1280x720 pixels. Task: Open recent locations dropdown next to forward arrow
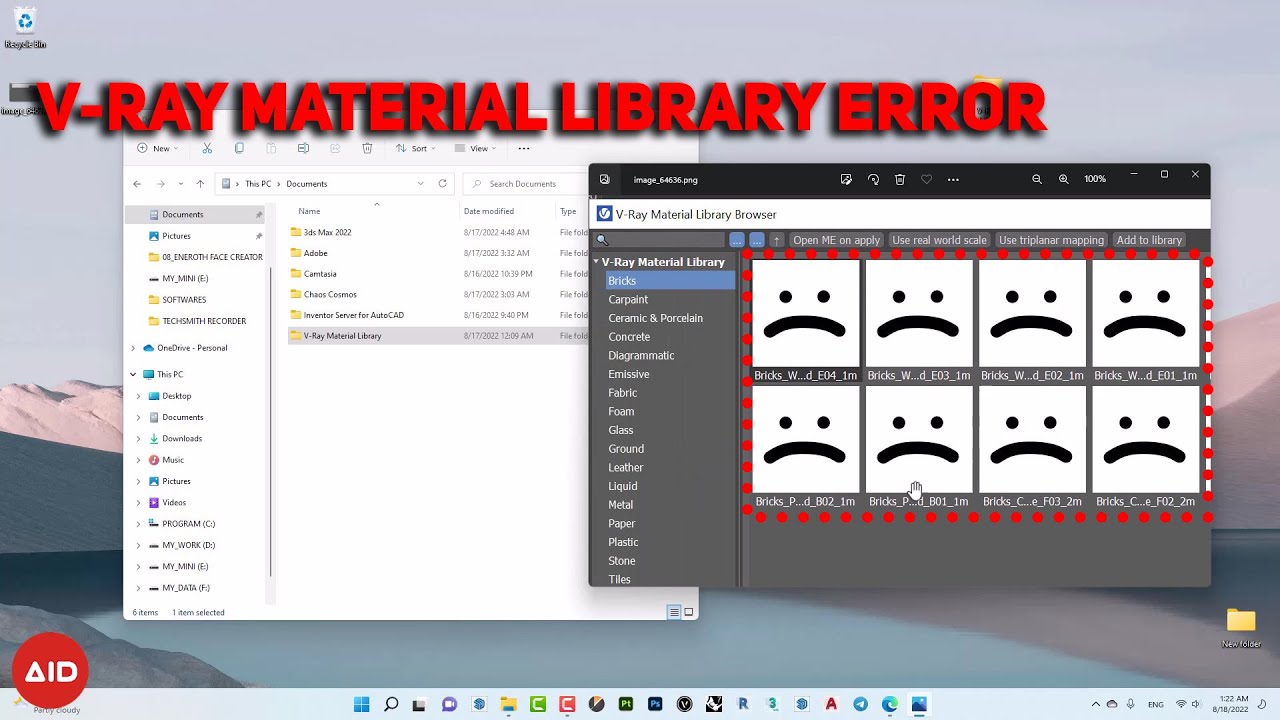[x=181, y=184]
